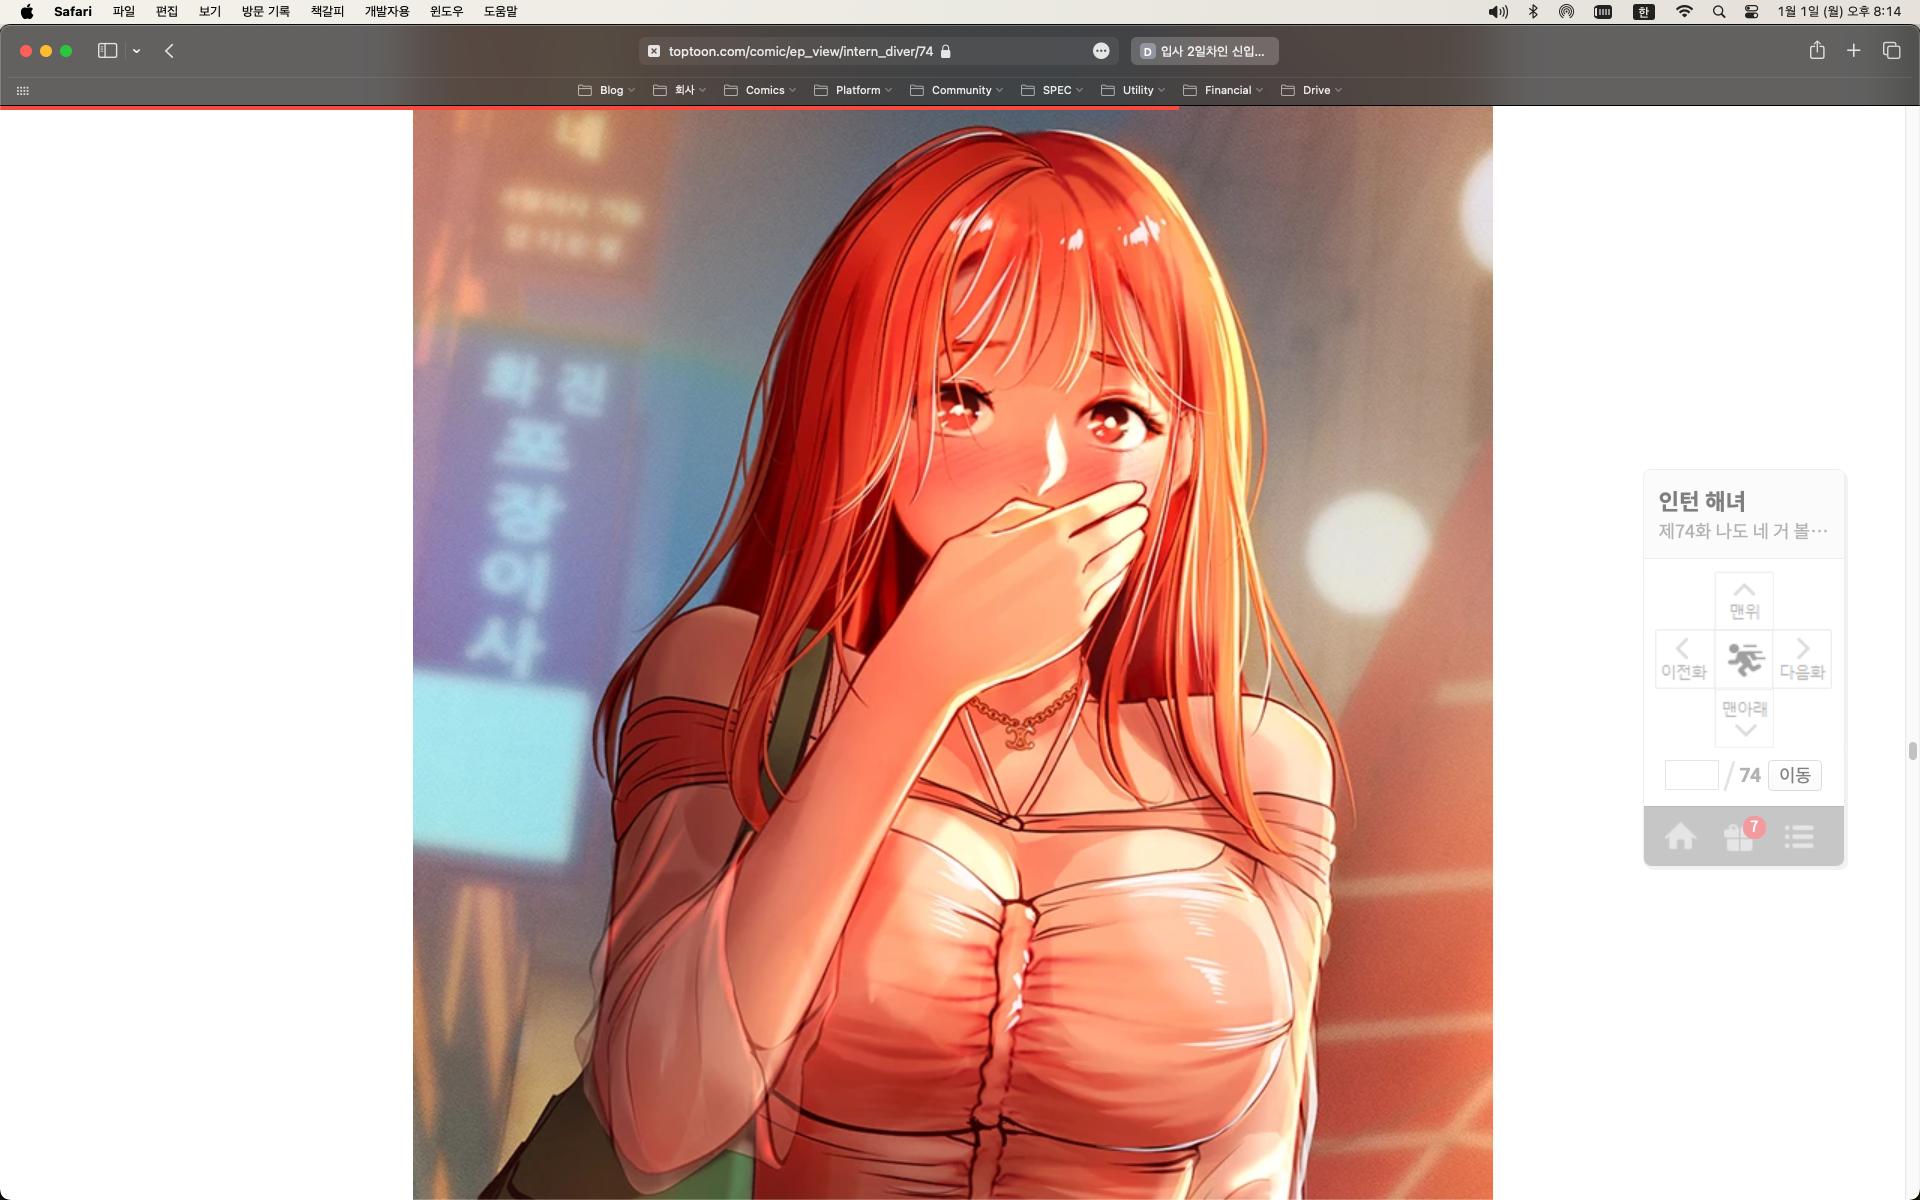
Task: Open the Safari application menu
Action: click(x=73, y=12)
